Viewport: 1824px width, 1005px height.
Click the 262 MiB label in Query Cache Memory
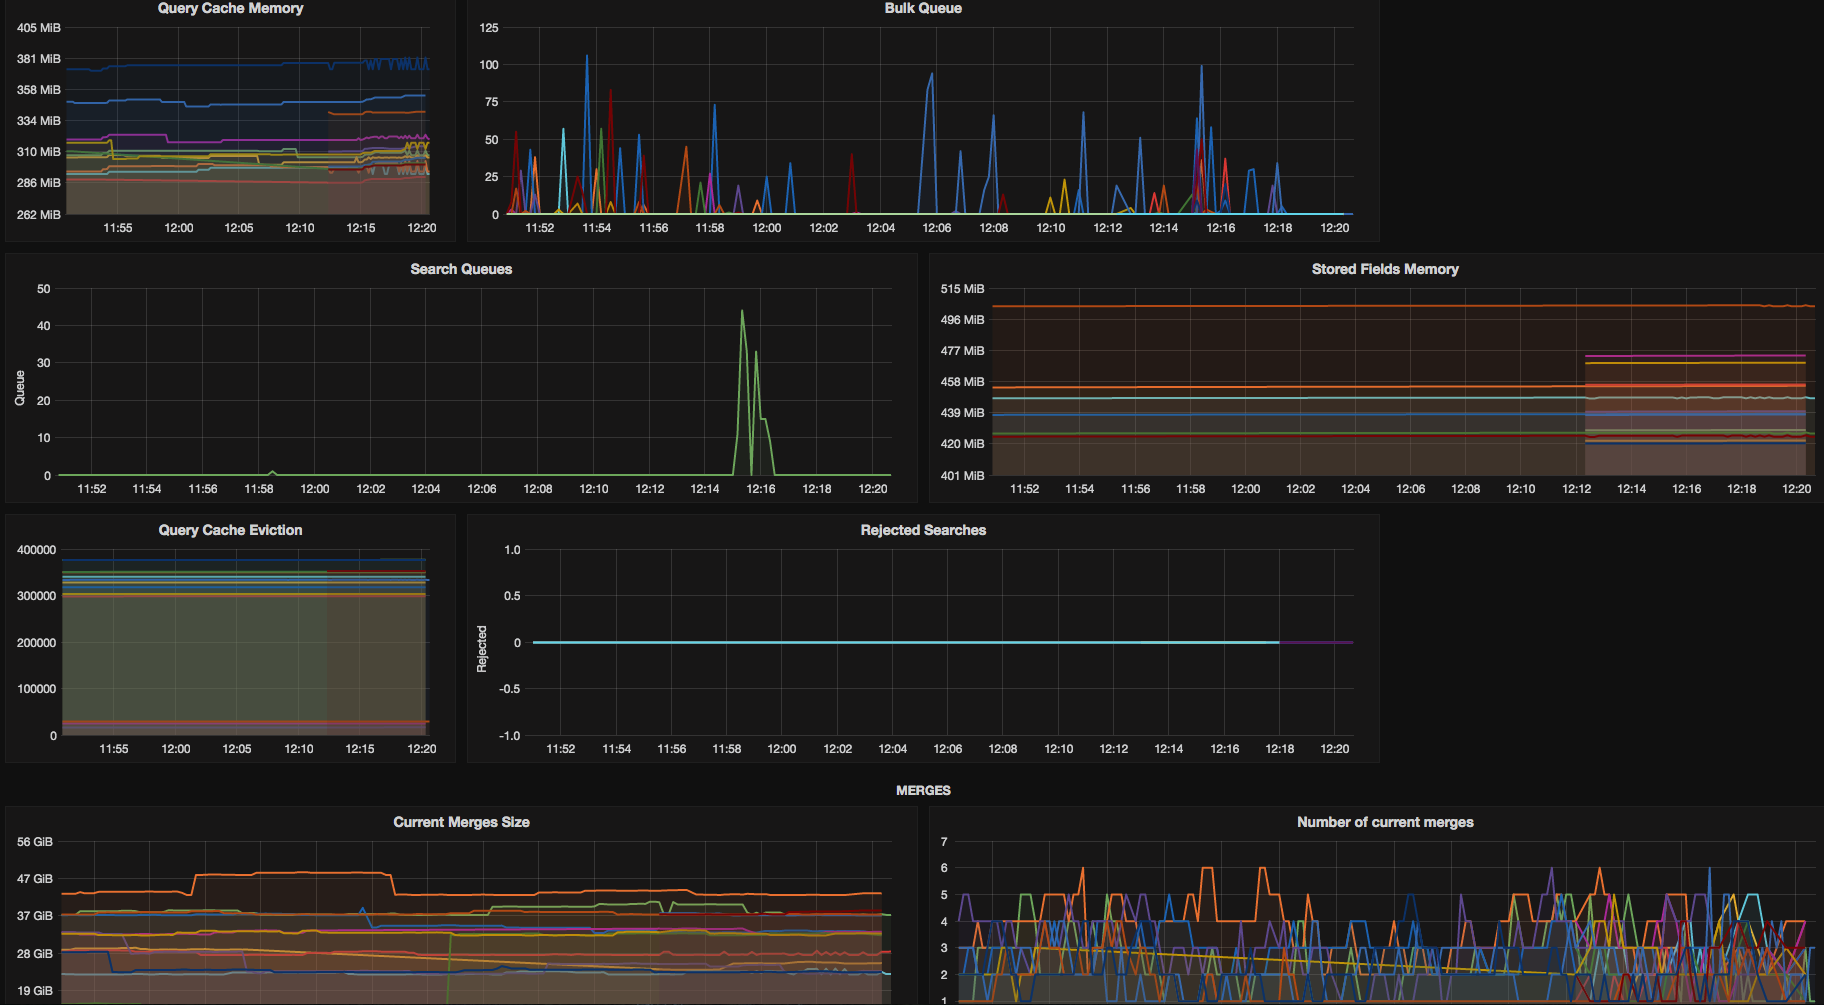(39, 215)
